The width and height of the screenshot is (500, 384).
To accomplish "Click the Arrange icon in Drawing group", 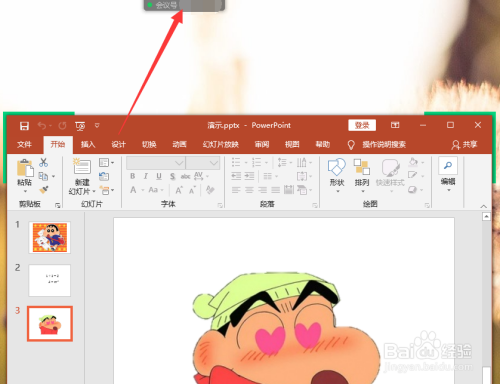I will pos(362,167).
